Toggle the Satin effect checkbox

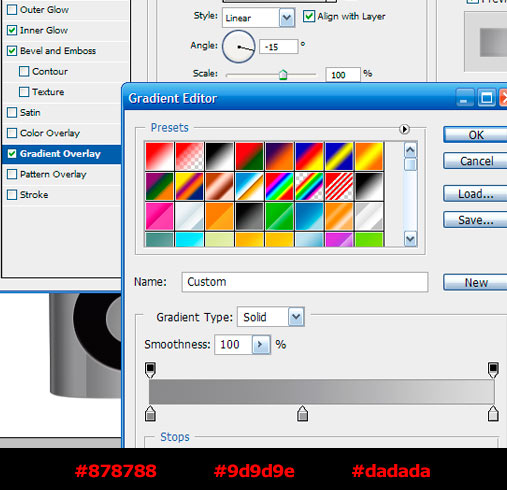pyautogui.click(x=12, y=112)
